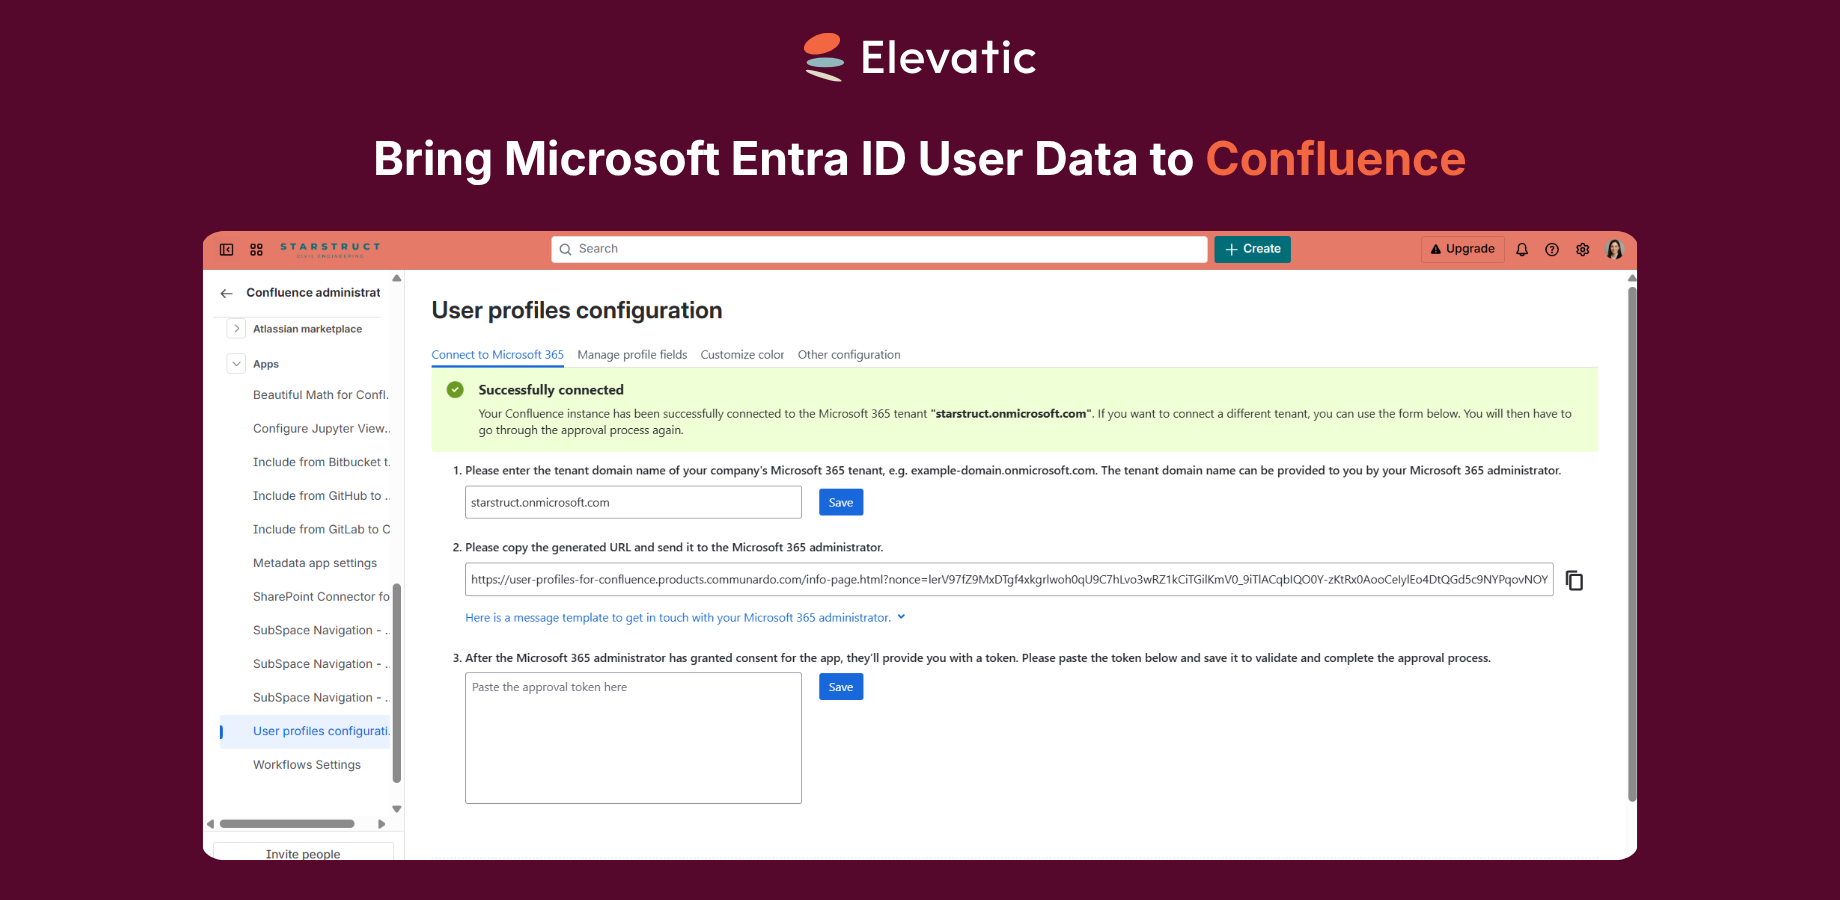
Task: Open notifications via the bell icon
Action: point(1521,249)
